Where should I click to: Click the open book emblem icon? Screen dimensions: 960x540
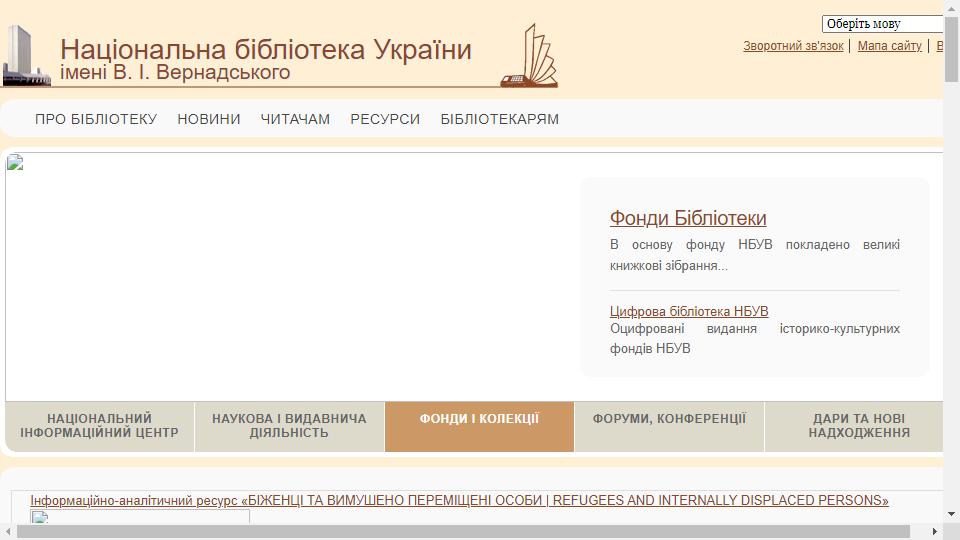[x=529, y=55]
